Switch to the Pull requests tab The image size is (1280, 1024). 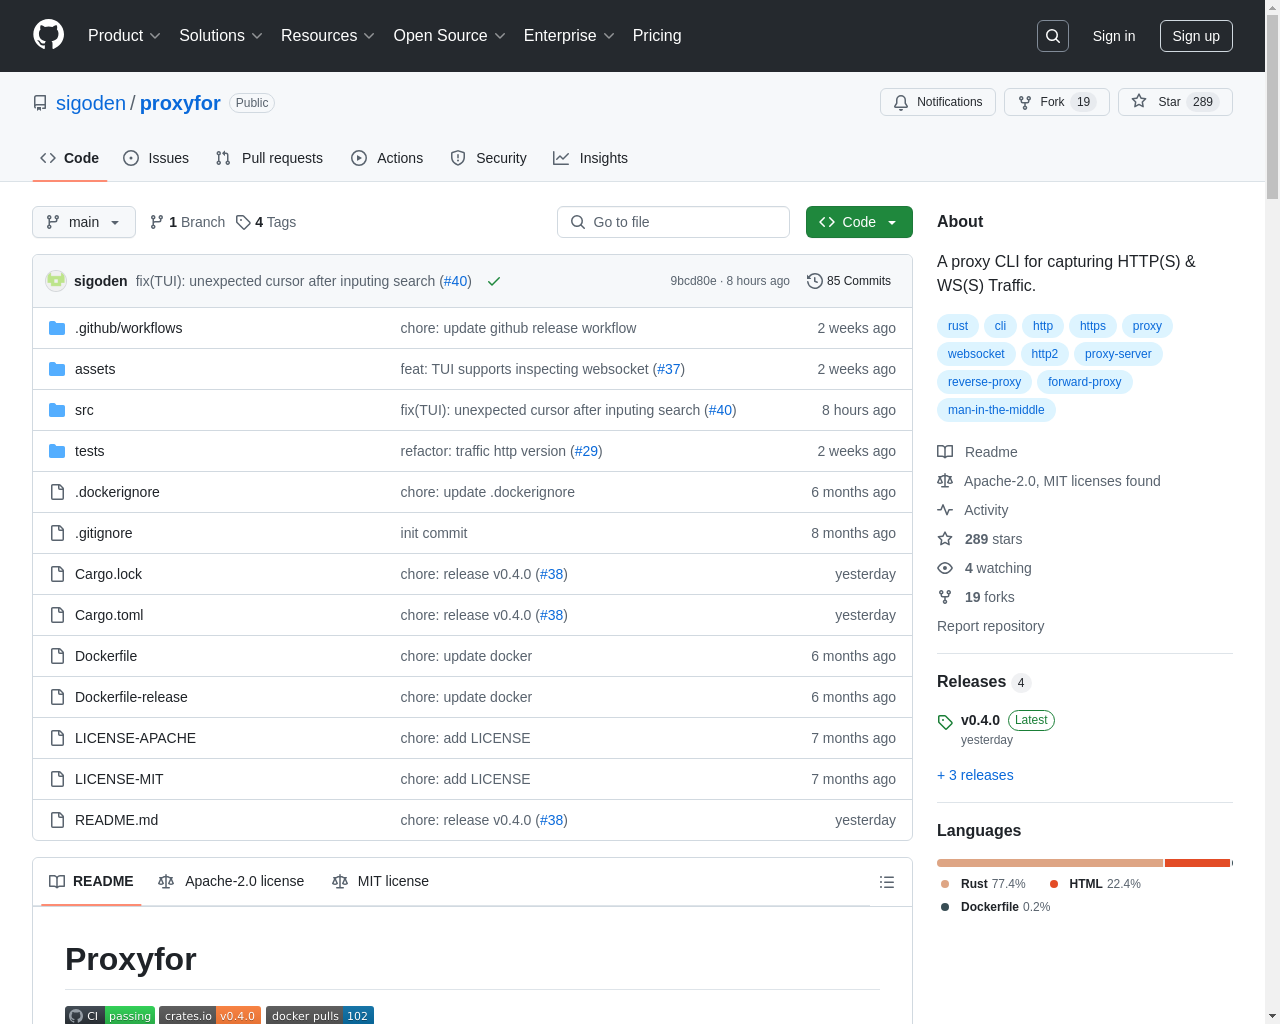click(269, 158)
